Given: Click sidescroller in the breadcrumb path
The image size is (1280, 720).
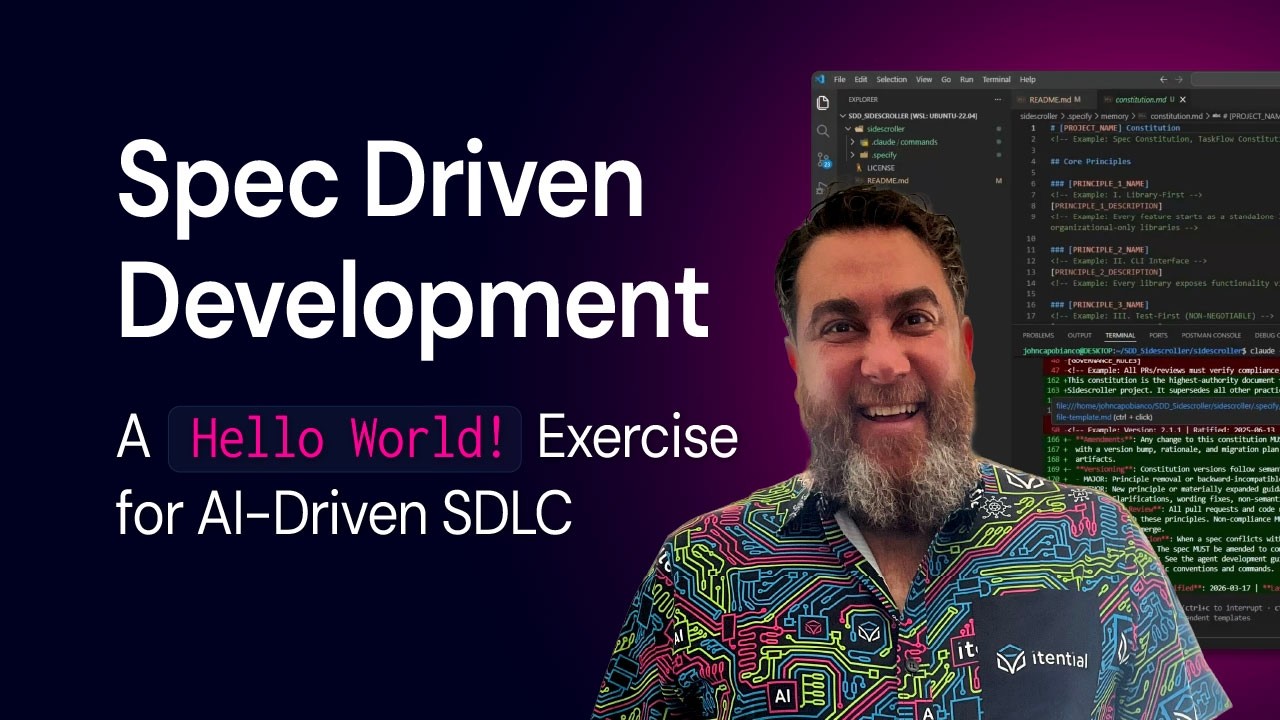Looking at the screenshot, I should point(1040,116).
